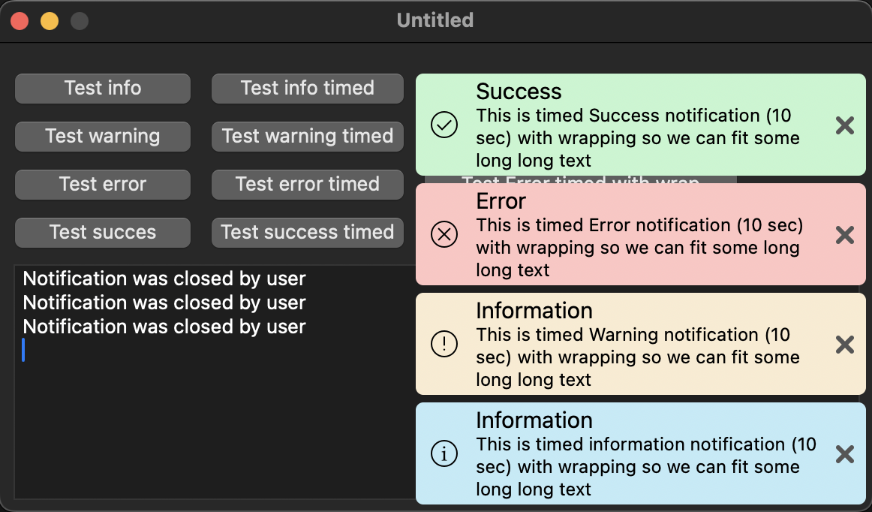Click the info icon in blue notification

click(444, 453)
